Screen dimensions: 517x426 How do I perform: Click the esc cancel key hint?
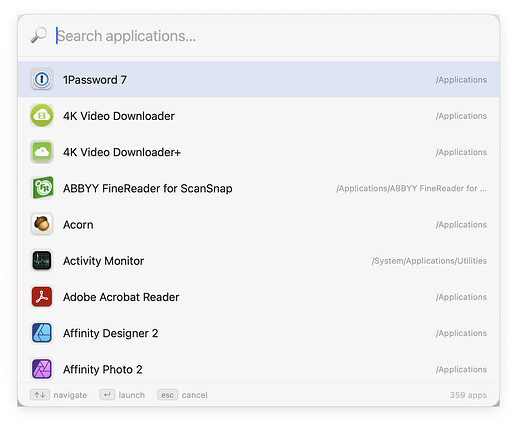coord(182,395)
